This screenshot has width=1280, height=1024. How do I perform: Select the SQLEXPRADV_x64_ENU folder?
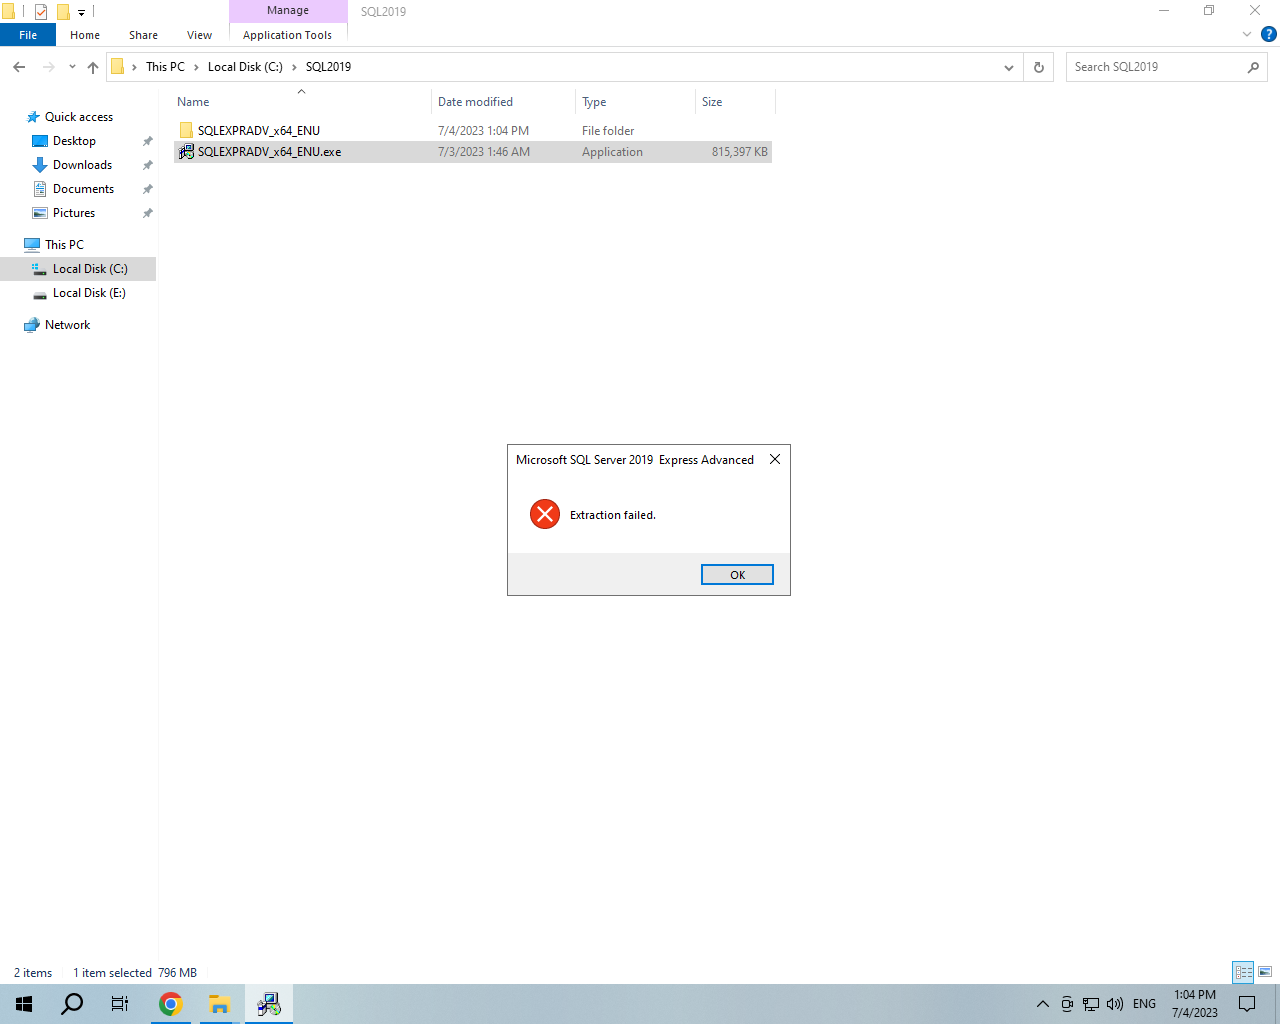click(259, 131)
